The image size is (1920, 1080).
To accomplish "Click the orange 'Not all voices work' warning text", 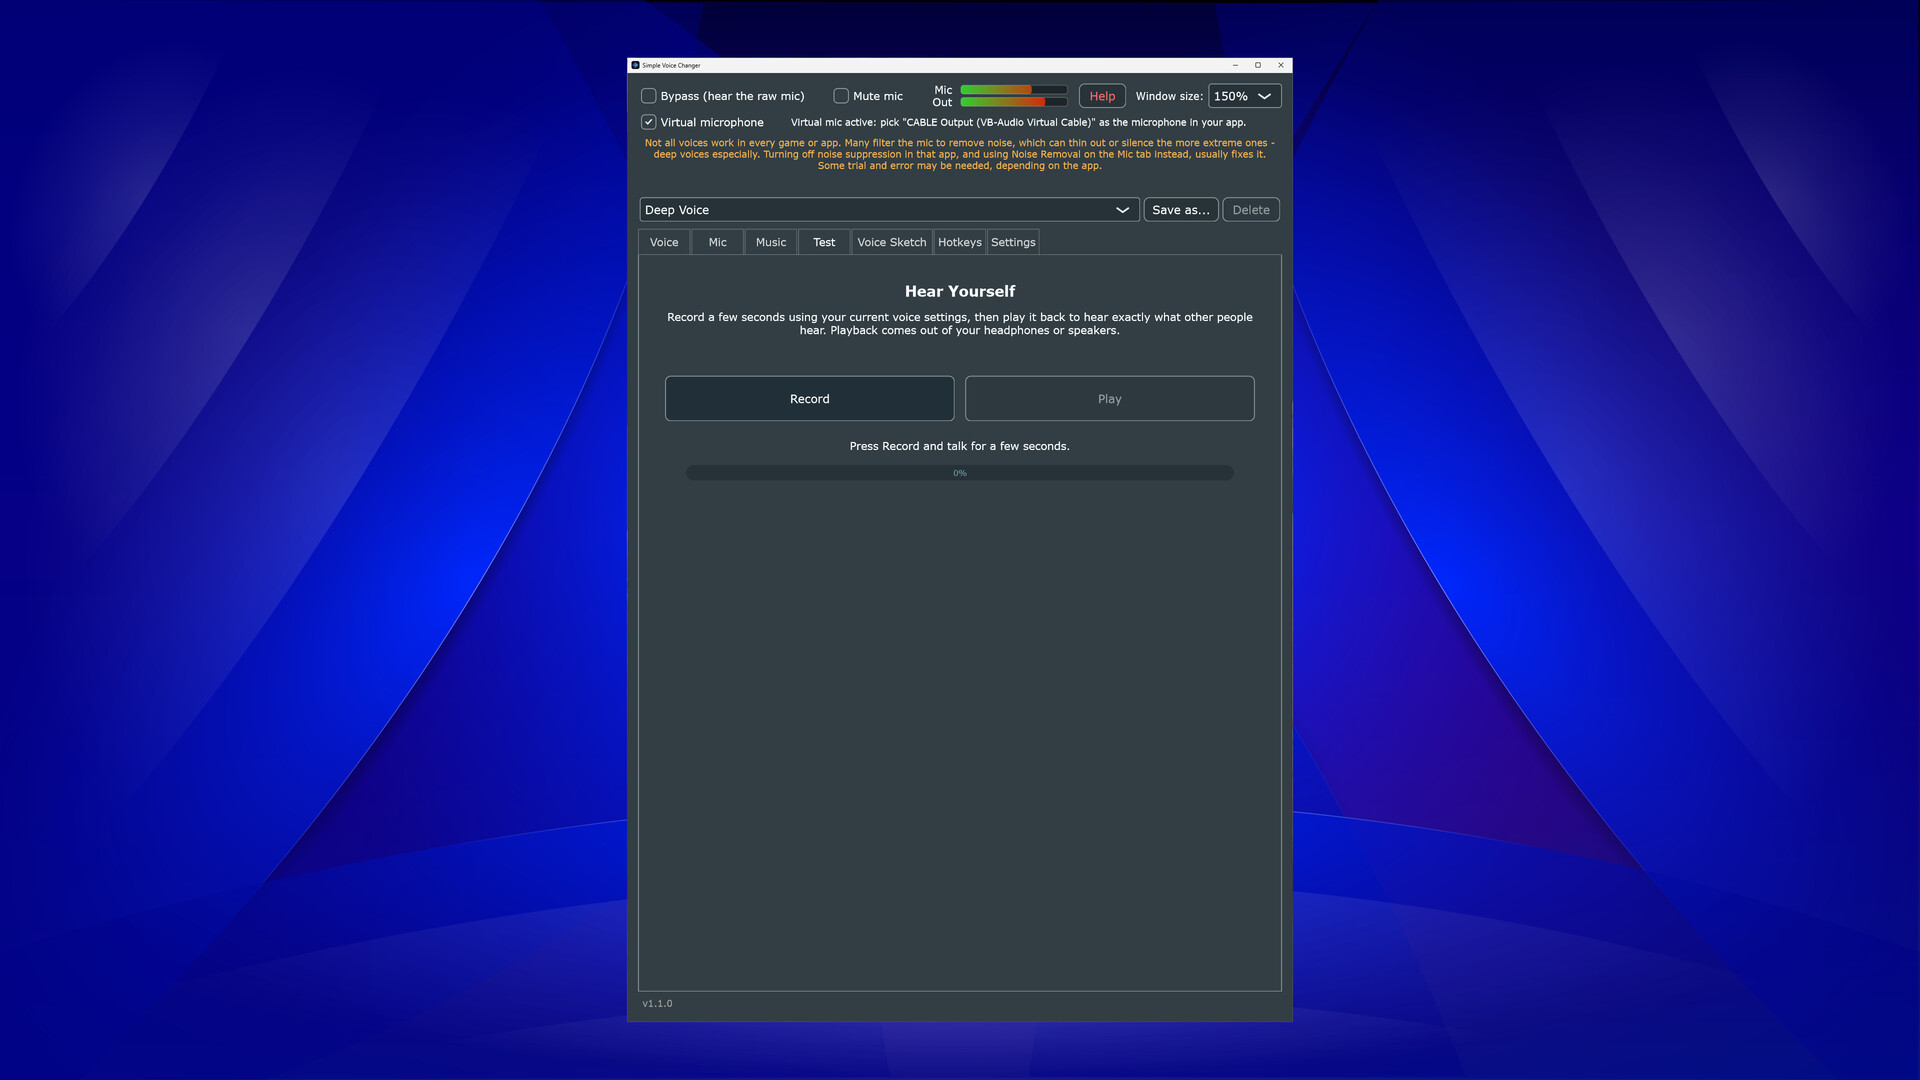I will point(960,155).
